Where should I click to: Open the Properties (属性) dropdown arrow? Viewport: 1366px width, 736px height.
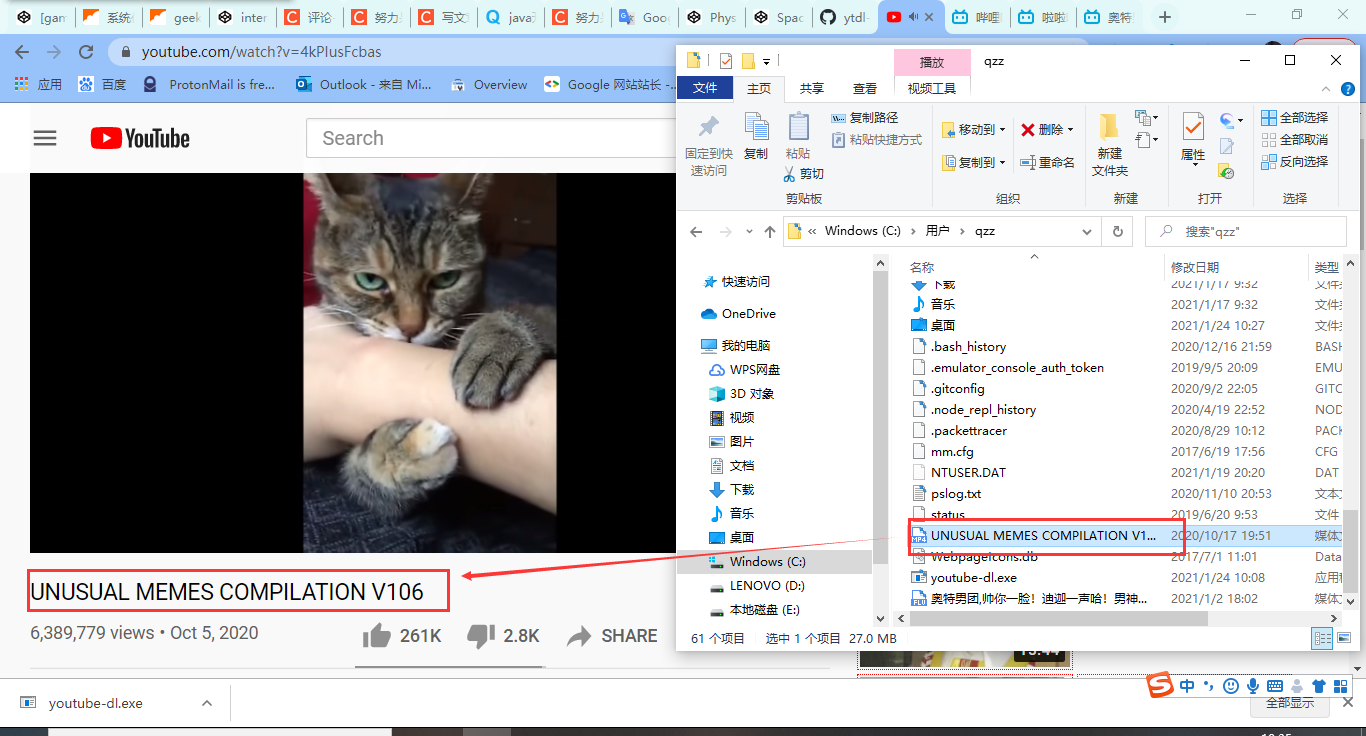coord(1193,167)
